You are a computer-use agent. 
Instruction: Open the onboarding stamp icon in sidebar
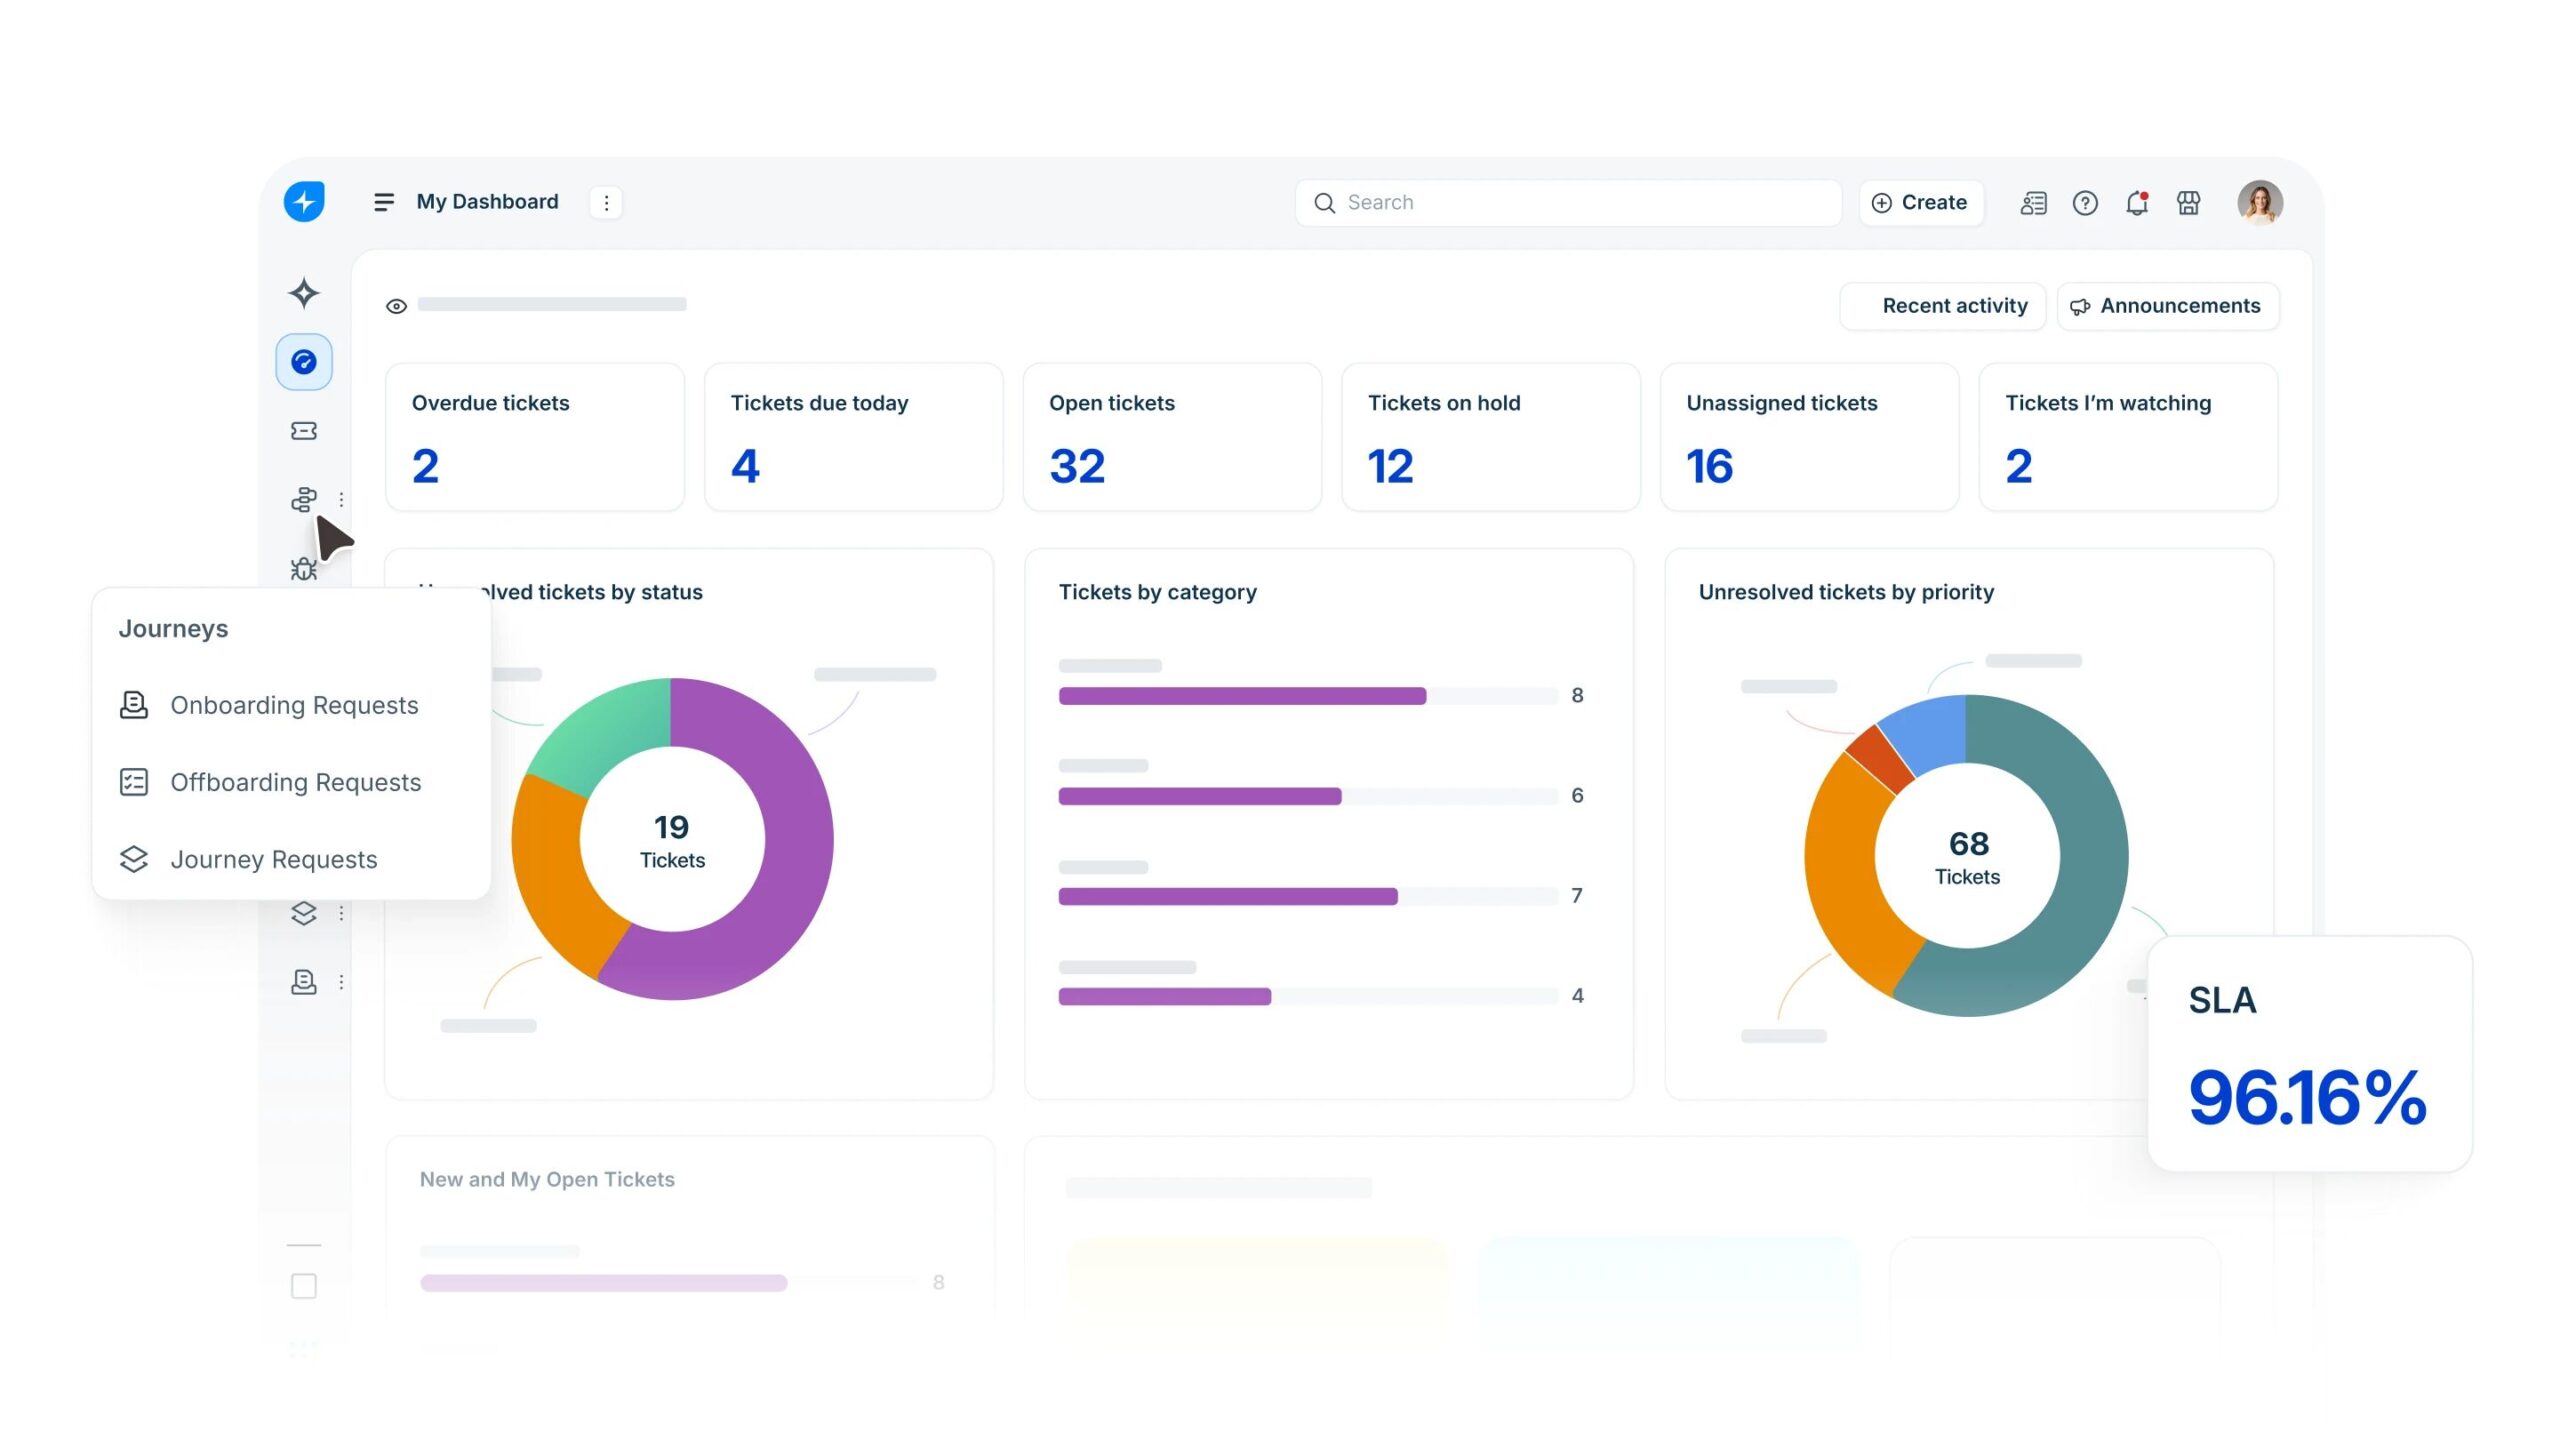[304, 982]
